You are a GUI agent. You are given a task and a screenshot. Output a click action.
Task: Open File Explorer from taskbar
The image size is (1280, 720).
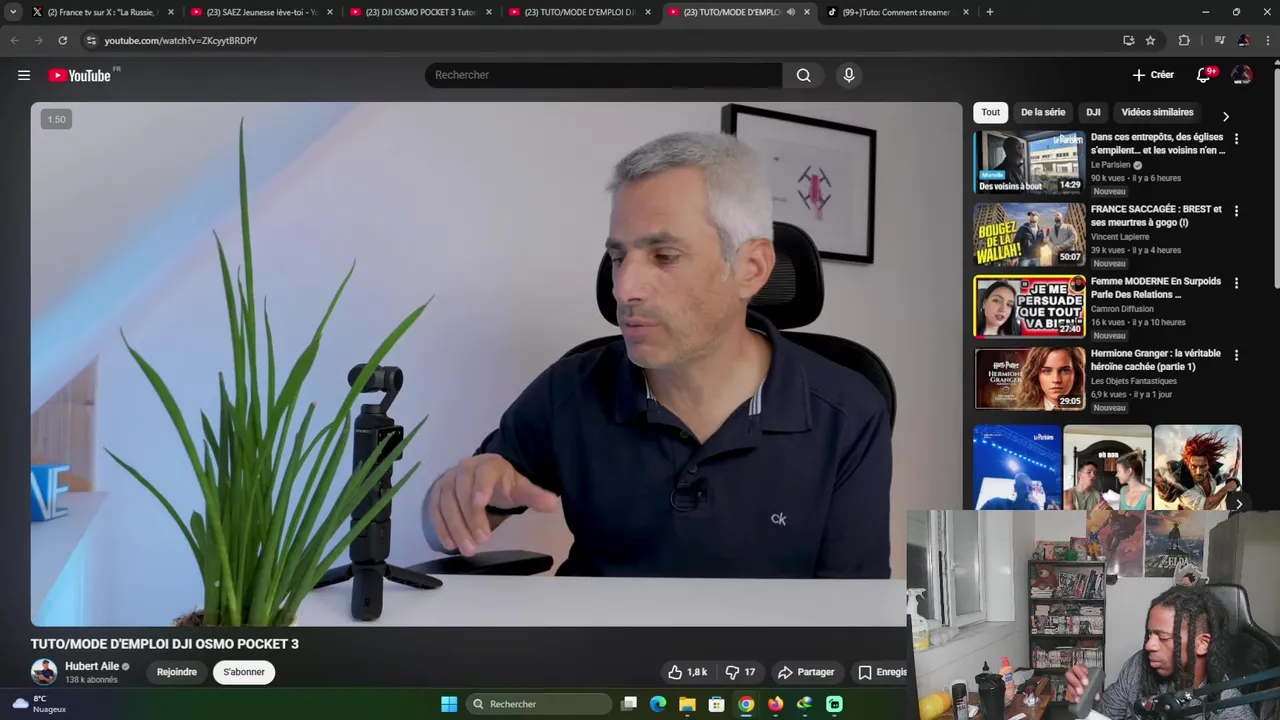coord(687,704)
